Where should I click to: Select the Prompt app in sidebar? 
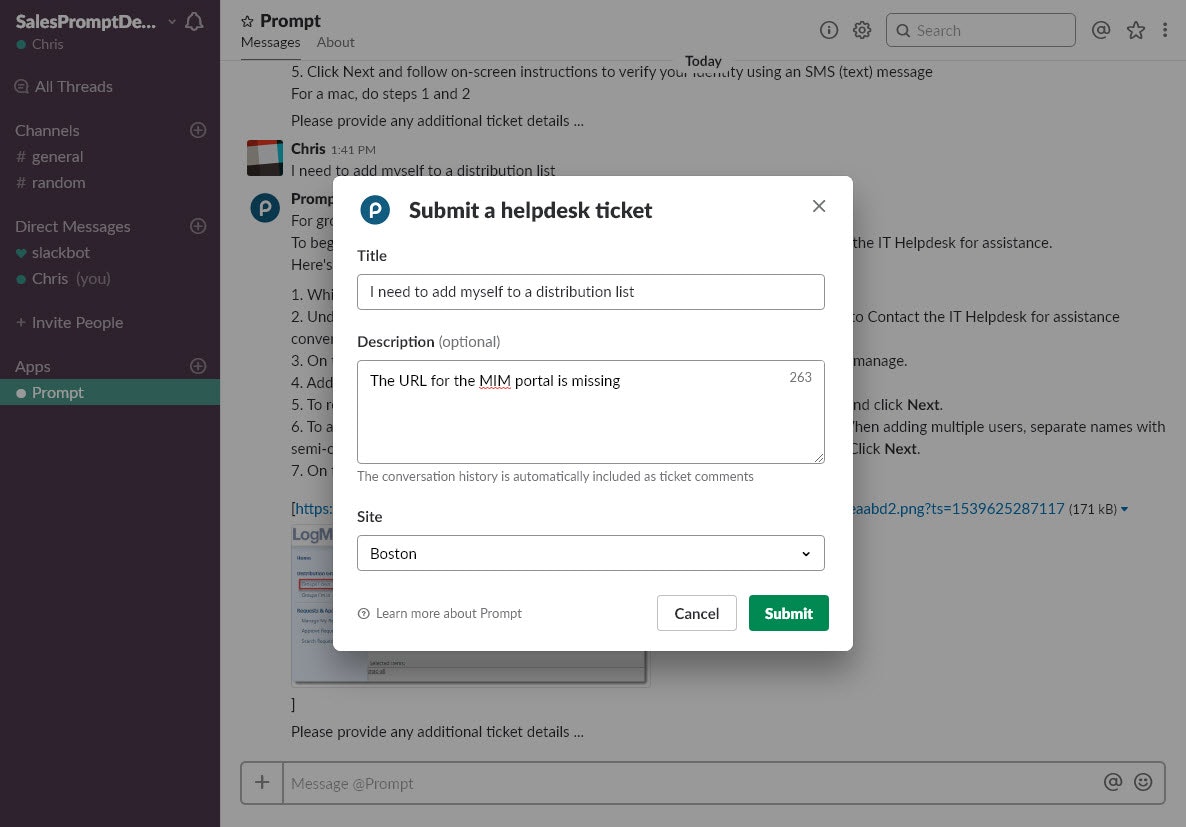110,392
